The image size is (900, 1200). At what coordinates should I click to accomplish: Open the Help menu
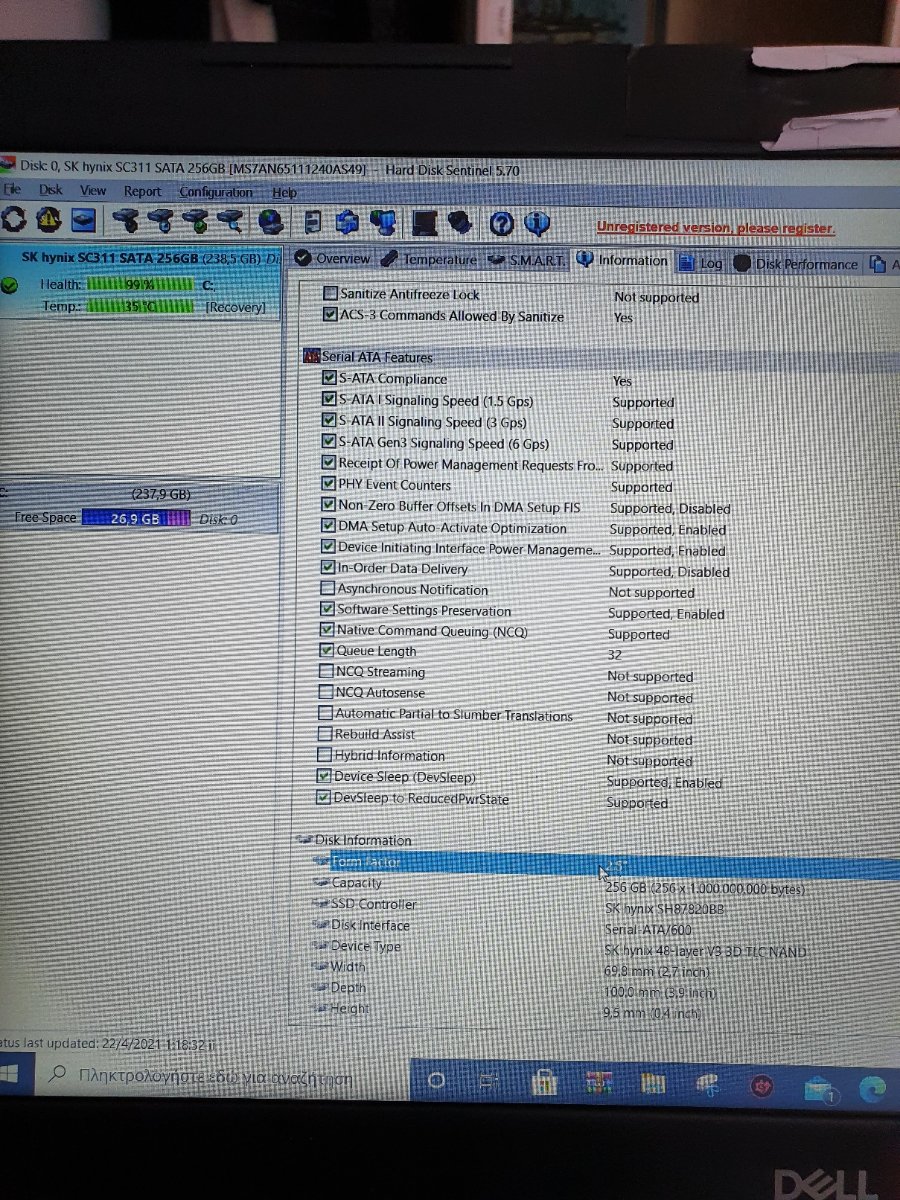click(284, 193)
